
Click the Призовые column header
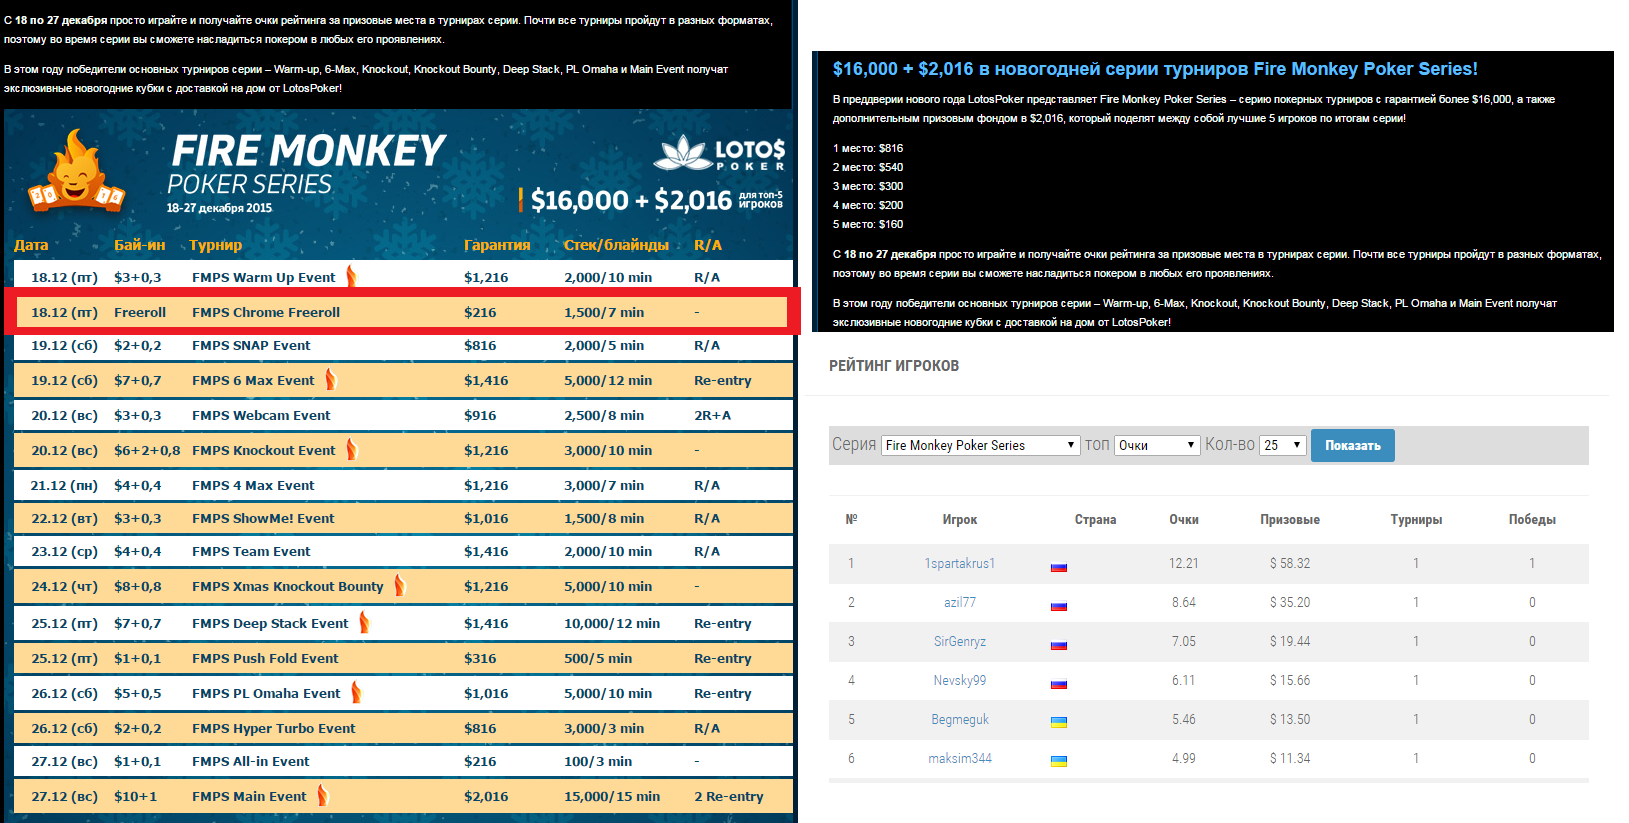1290,520
